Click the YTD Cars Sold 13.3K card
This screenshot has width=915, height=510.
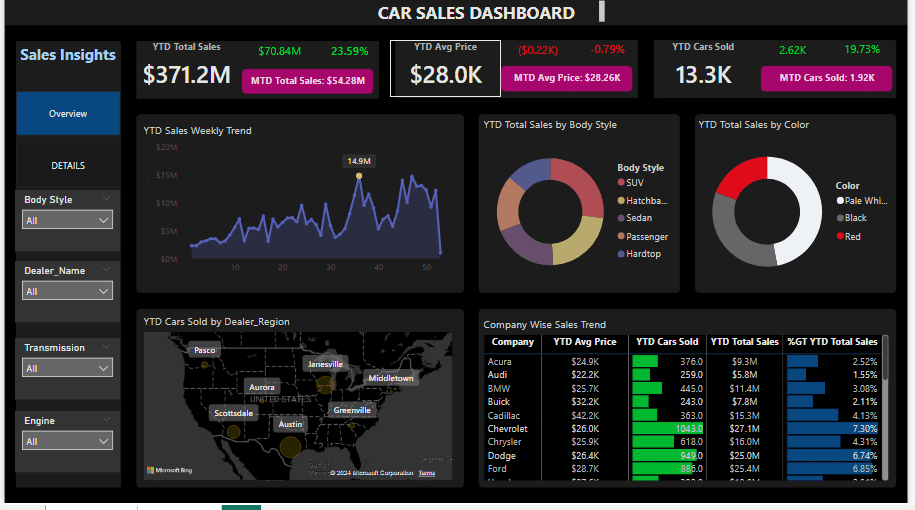[703, 68]
